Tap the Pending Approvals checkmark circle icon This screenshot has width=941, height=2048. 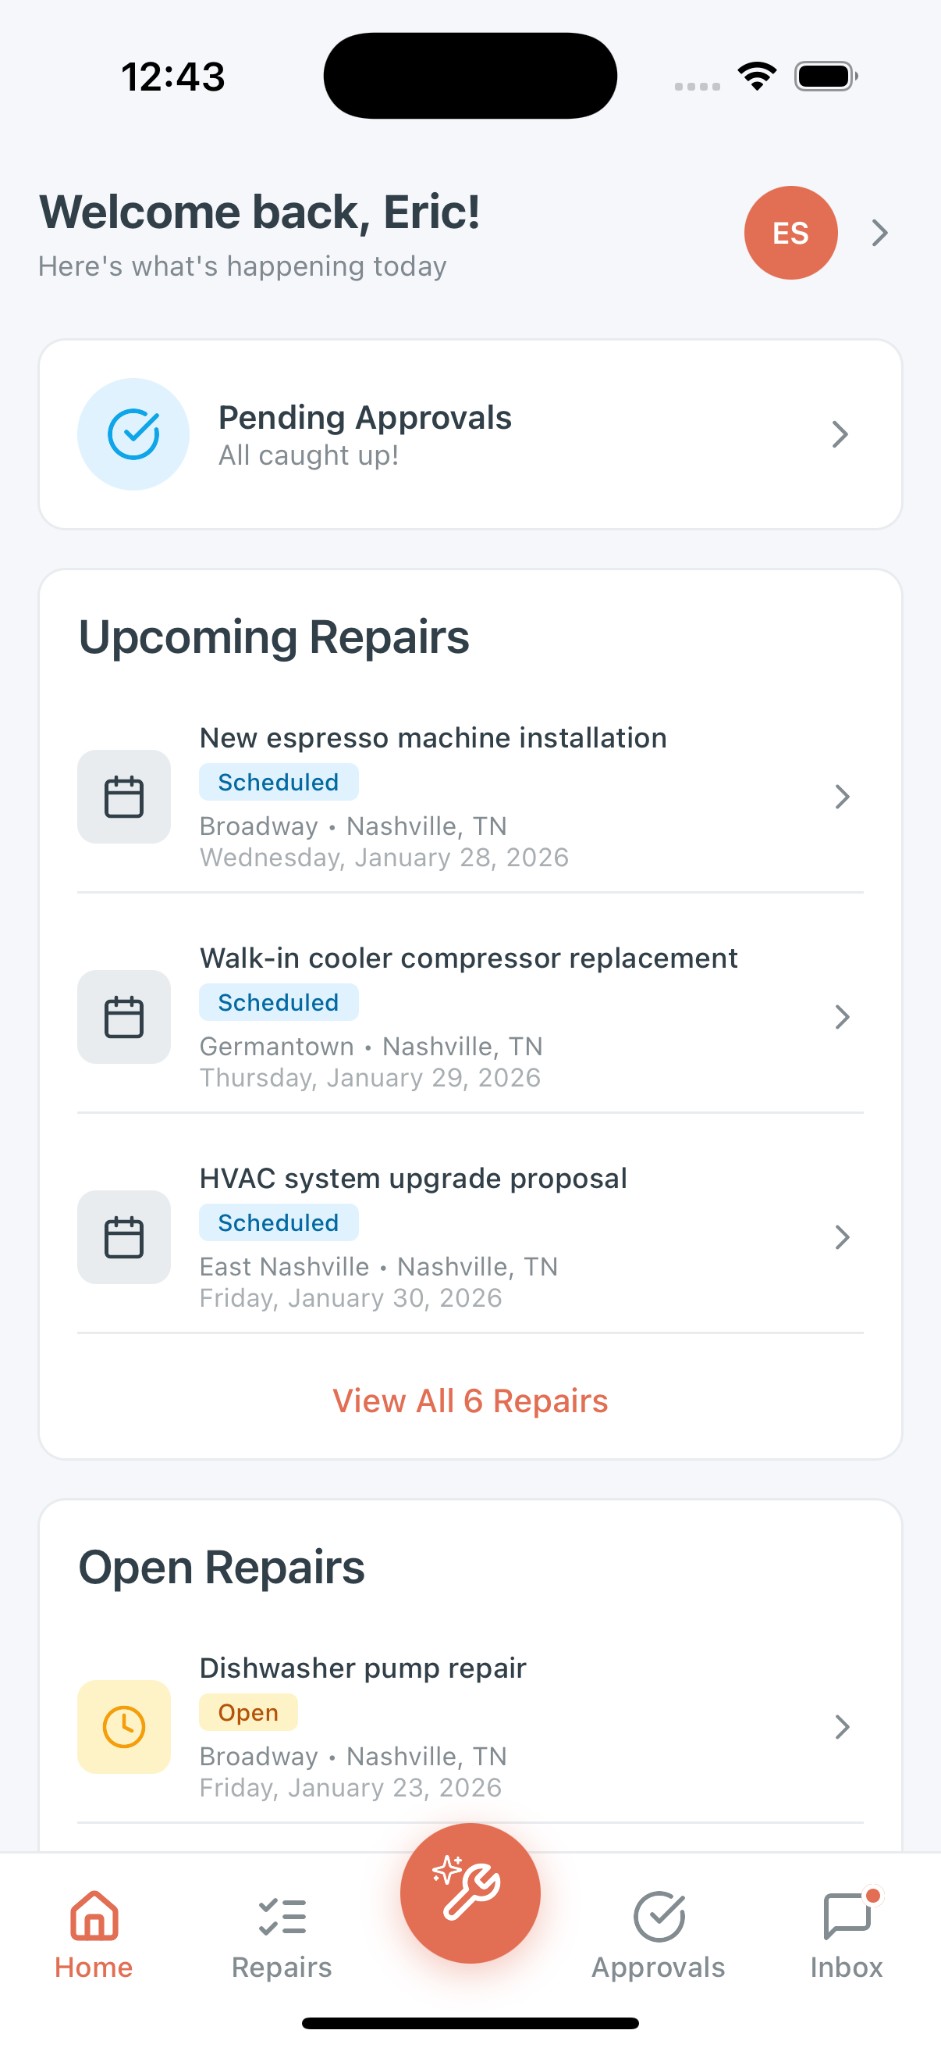coord(133,434)
